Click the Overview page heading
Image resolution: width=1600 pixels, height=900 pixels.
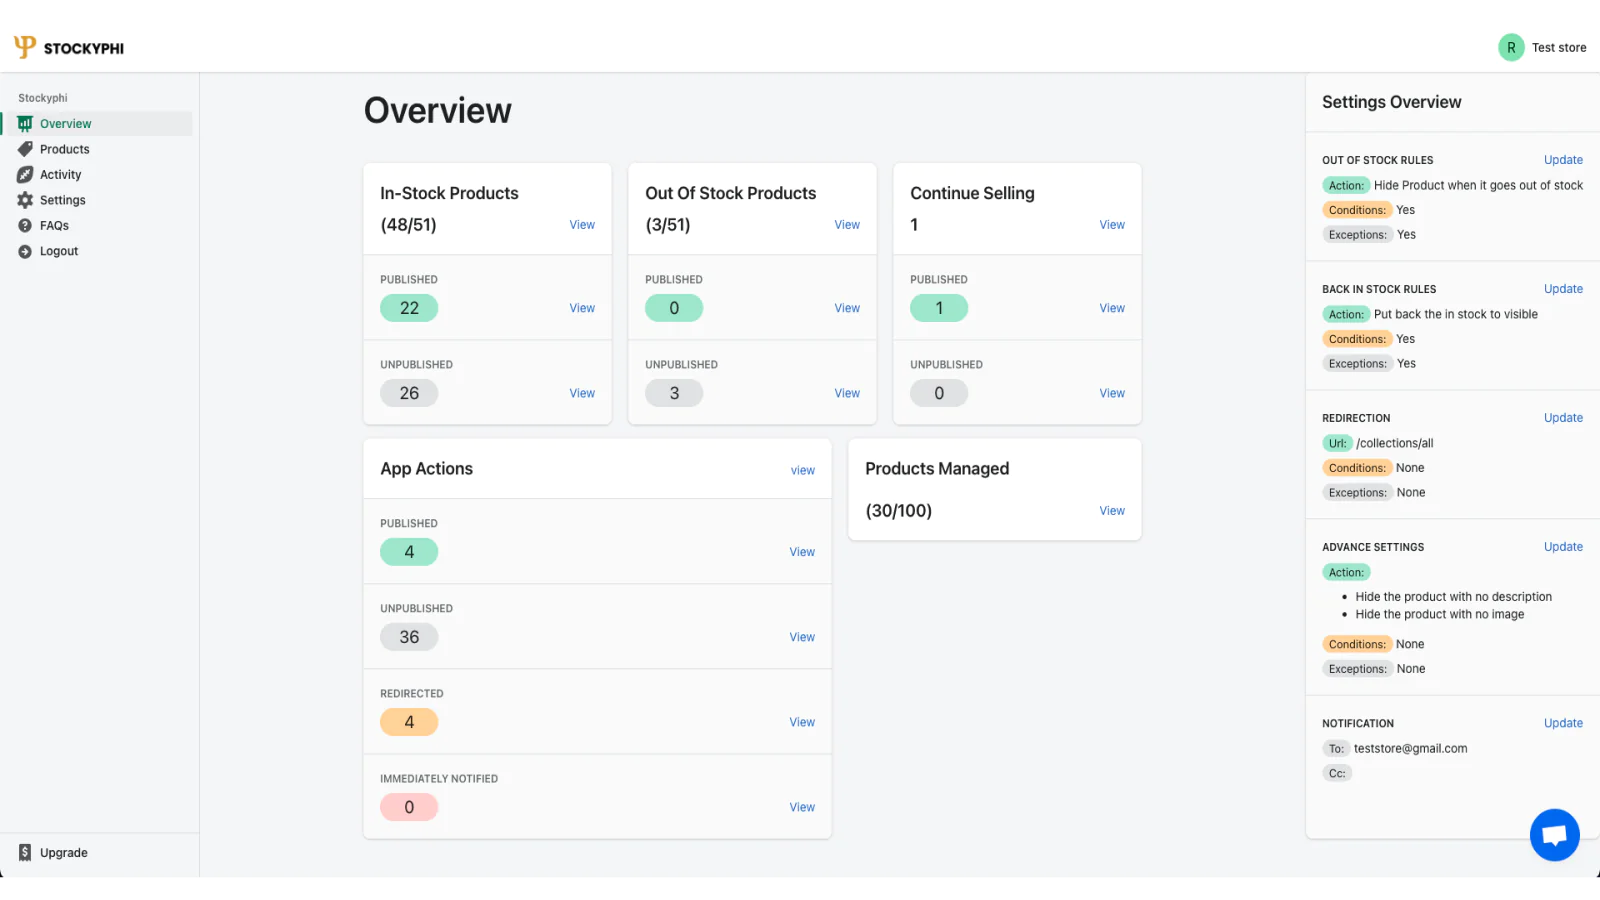438,110
